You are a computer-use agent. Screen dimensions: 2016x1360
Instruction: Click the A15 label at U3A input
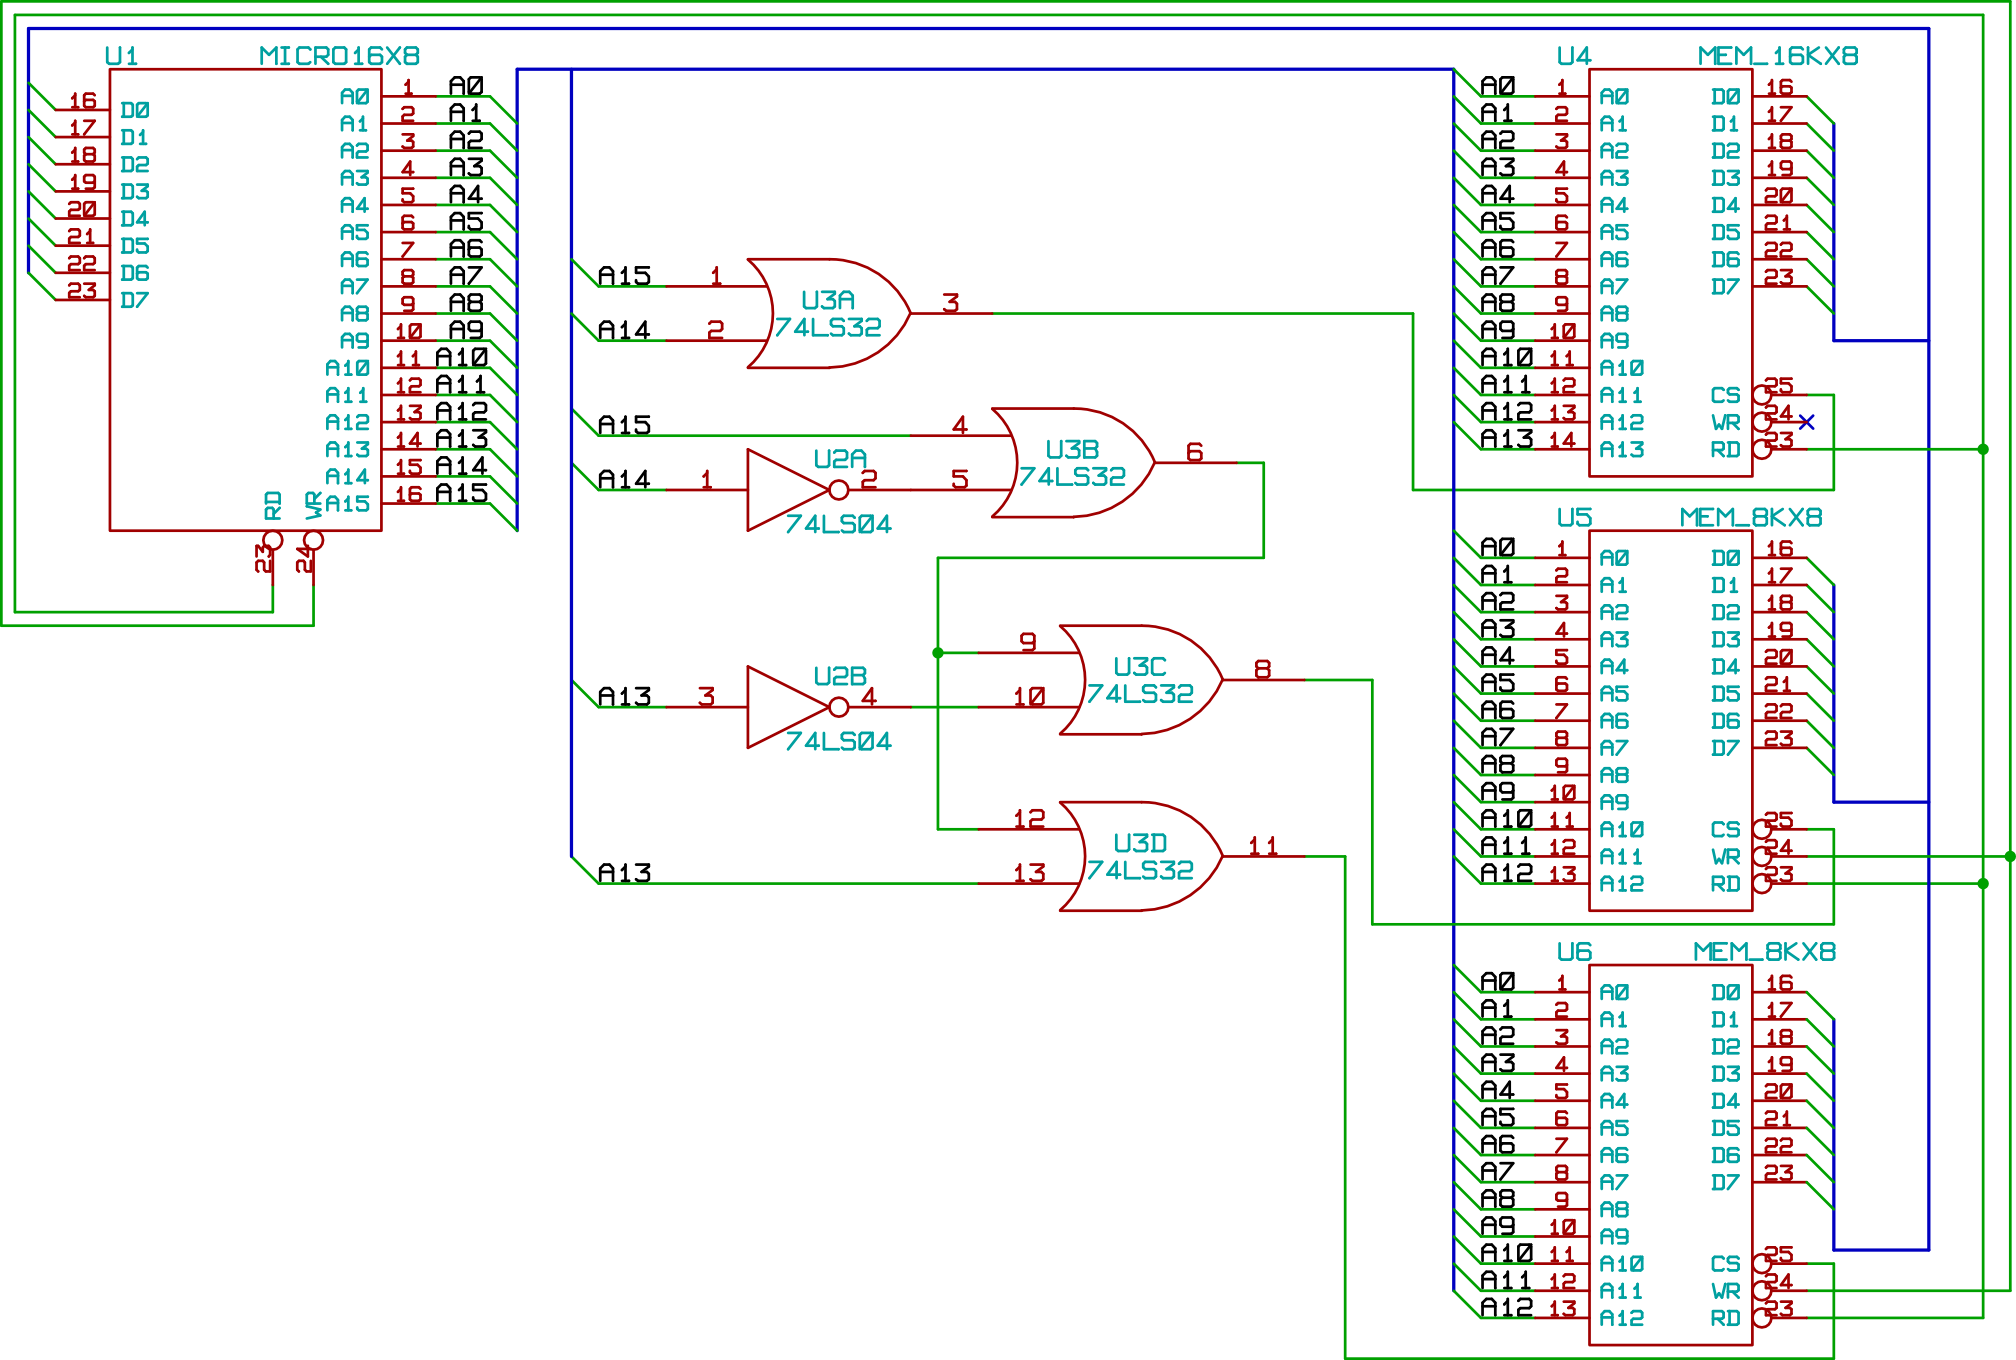[x=624, y=276]
